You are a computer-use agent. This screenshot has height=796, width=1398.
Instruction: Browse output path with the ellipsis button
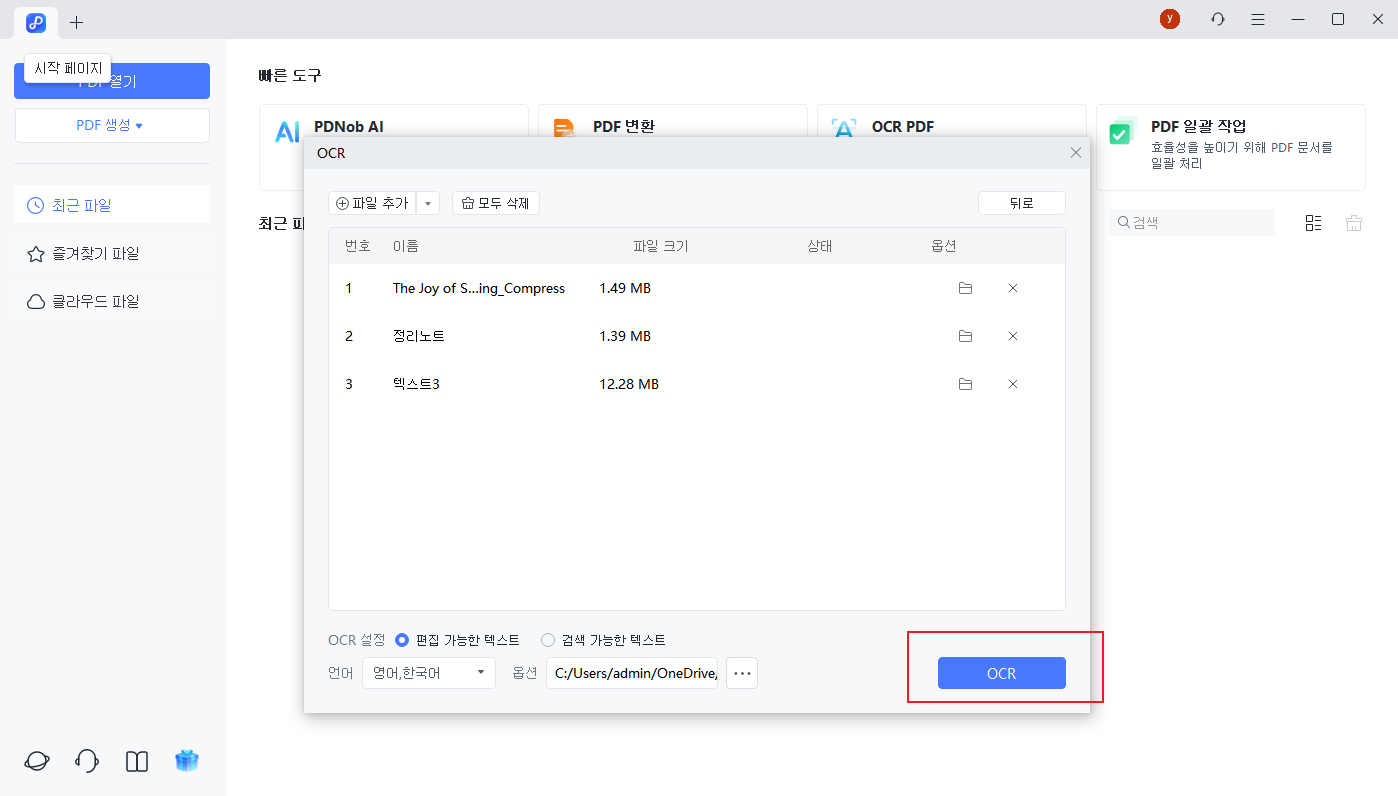click(x=742, y=673)
